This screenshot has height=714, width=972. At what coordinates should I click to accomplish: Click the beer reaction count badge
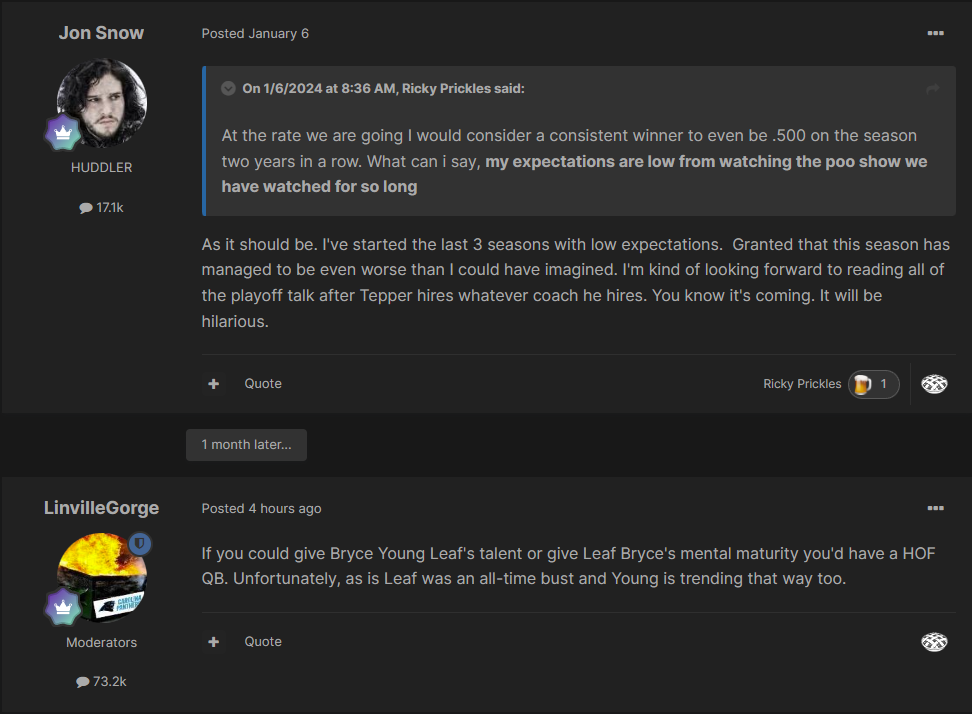coord(873,384)
